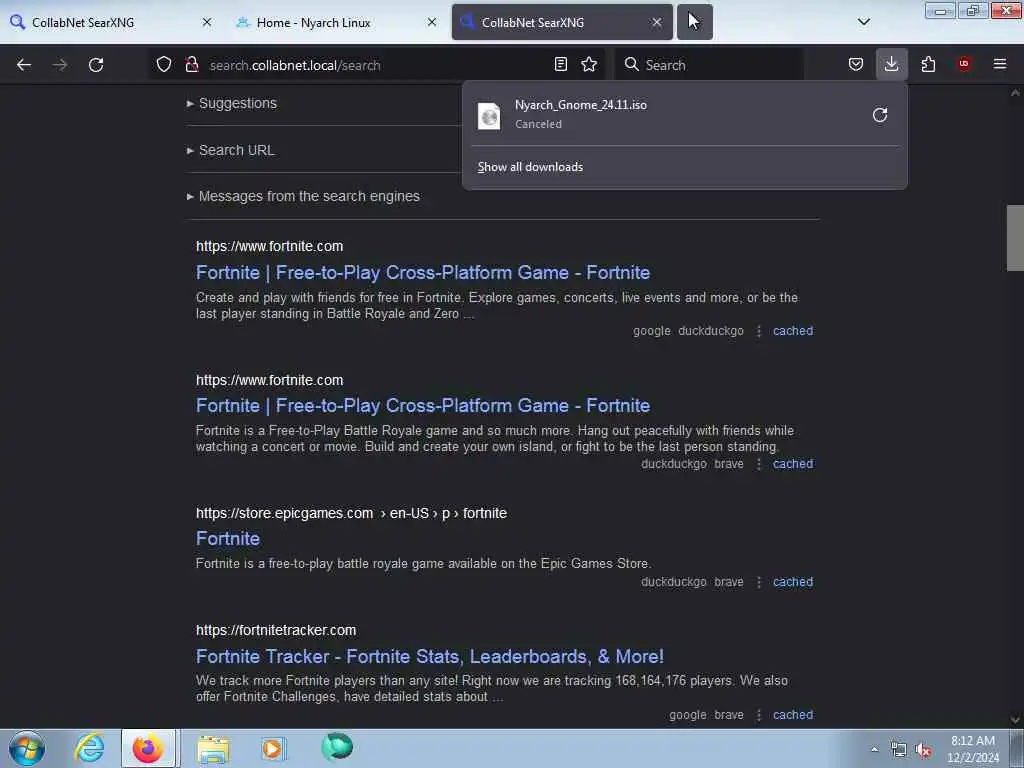Image resolution: width=1024 pixels, height=768 pixels.
Task: Open a new tab with plus button
Action: (x=695, y=22)
